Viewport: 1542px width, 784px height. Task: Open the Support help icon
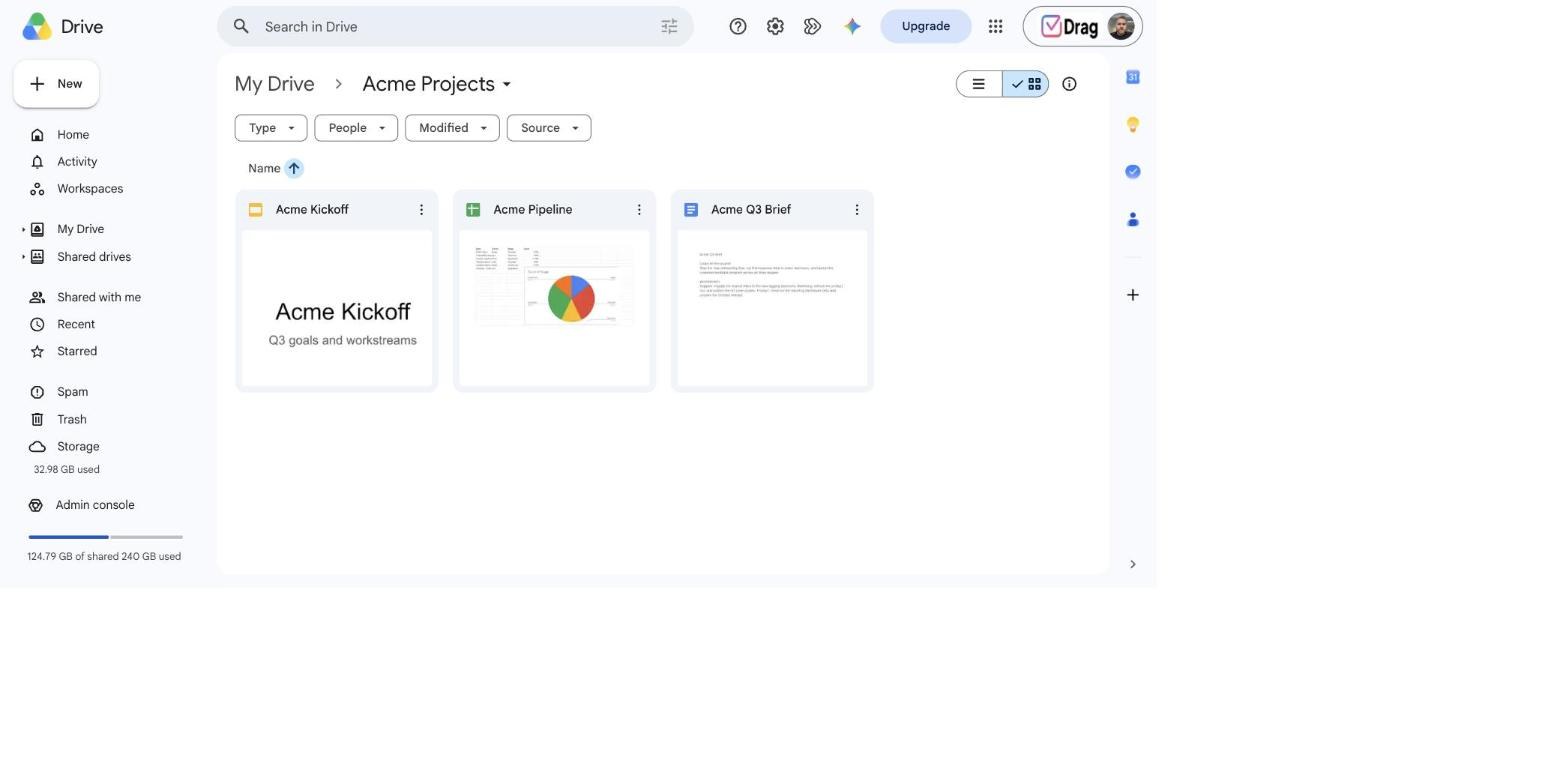(738, 27)
